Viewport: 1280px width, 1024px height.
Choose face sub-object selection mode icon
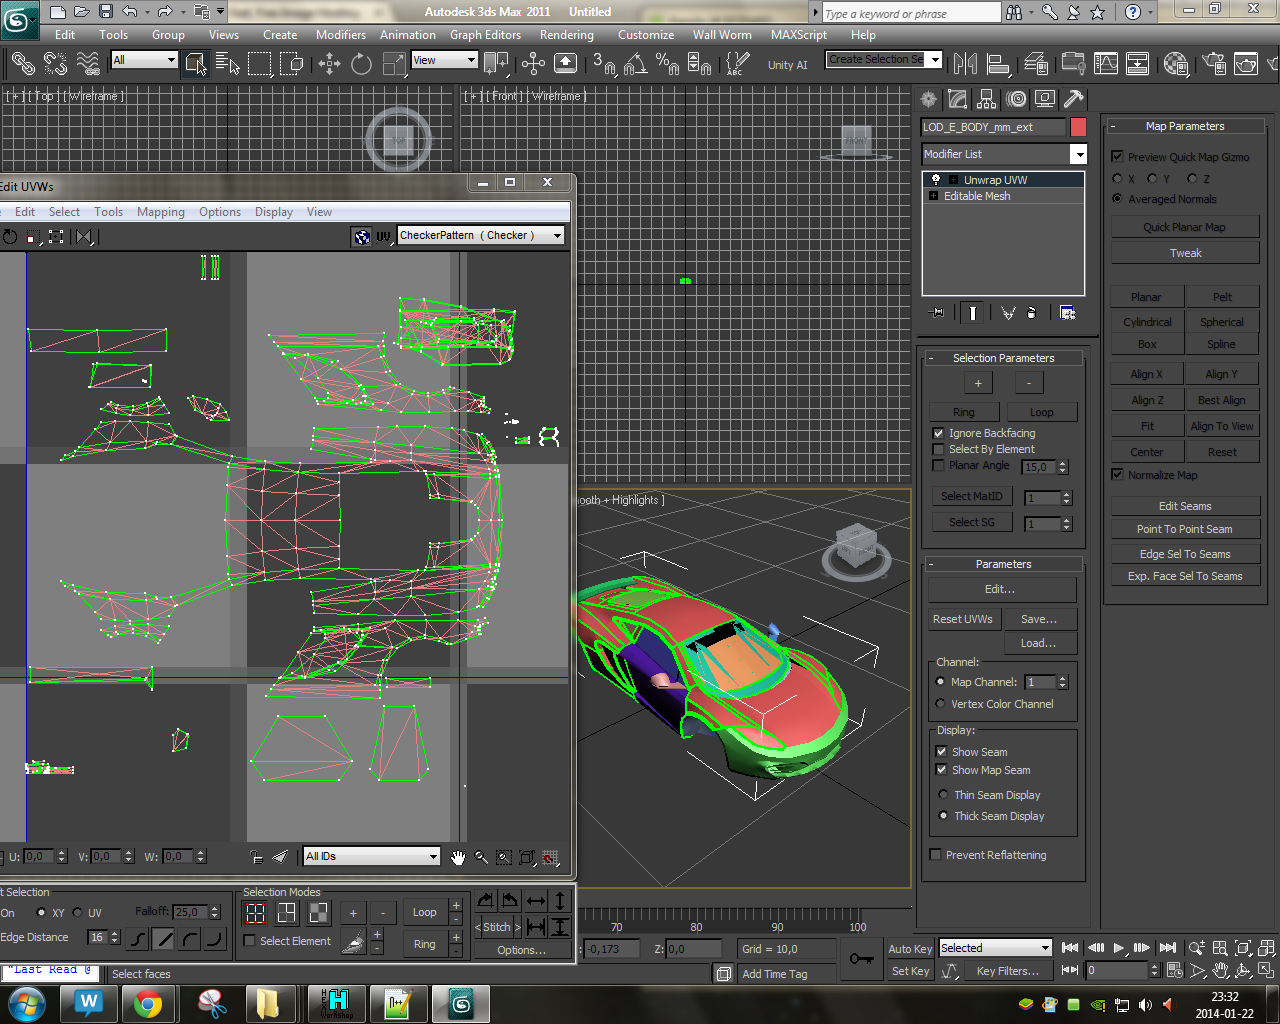[318, 913]
